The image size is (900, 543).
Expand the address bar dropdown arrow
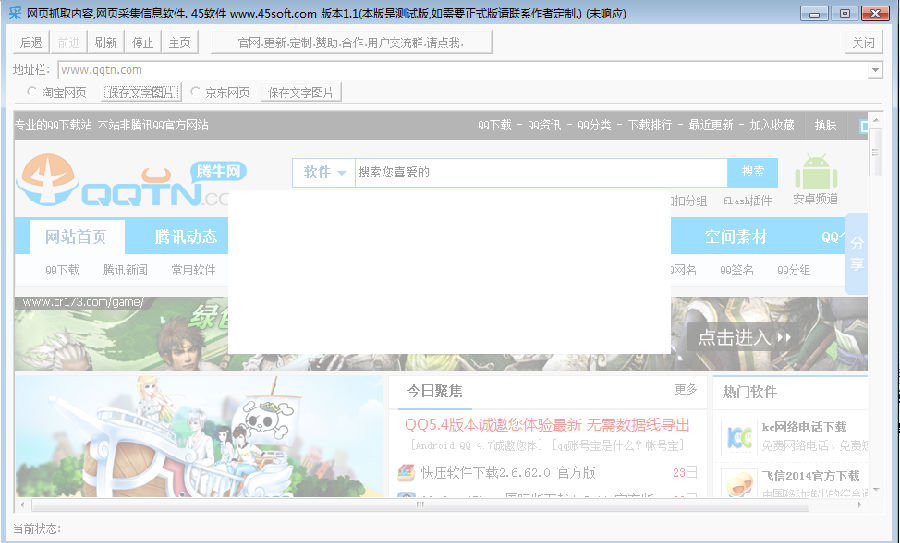875,70
